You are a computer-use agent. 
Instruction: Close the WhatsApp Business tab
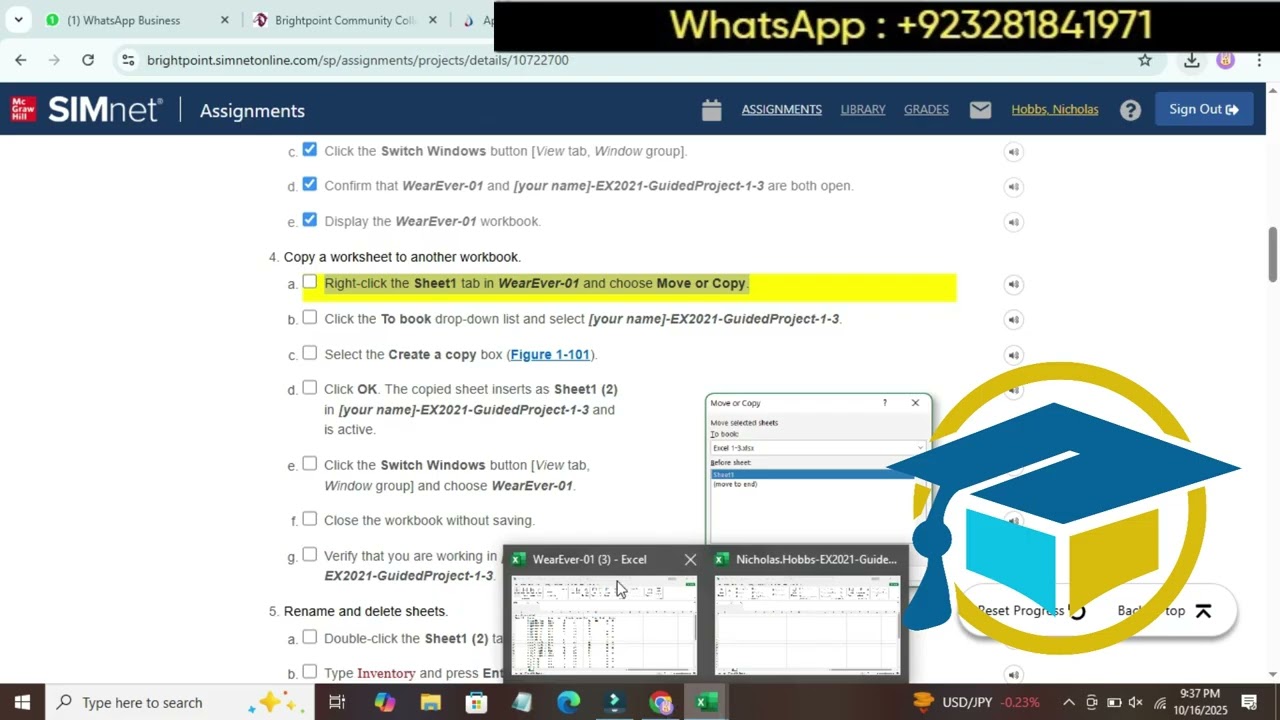(224, 20)
